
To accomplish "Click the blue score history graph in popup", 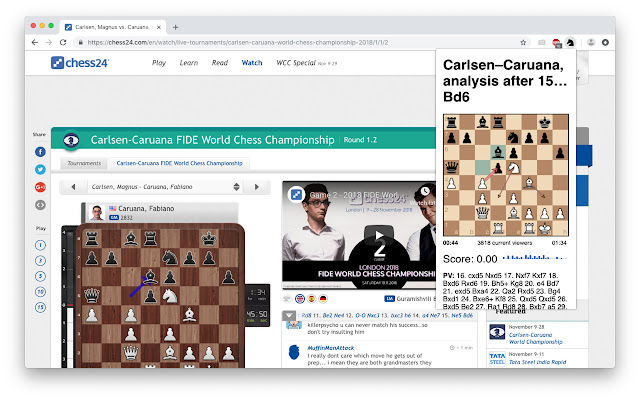I will [535, 258].
